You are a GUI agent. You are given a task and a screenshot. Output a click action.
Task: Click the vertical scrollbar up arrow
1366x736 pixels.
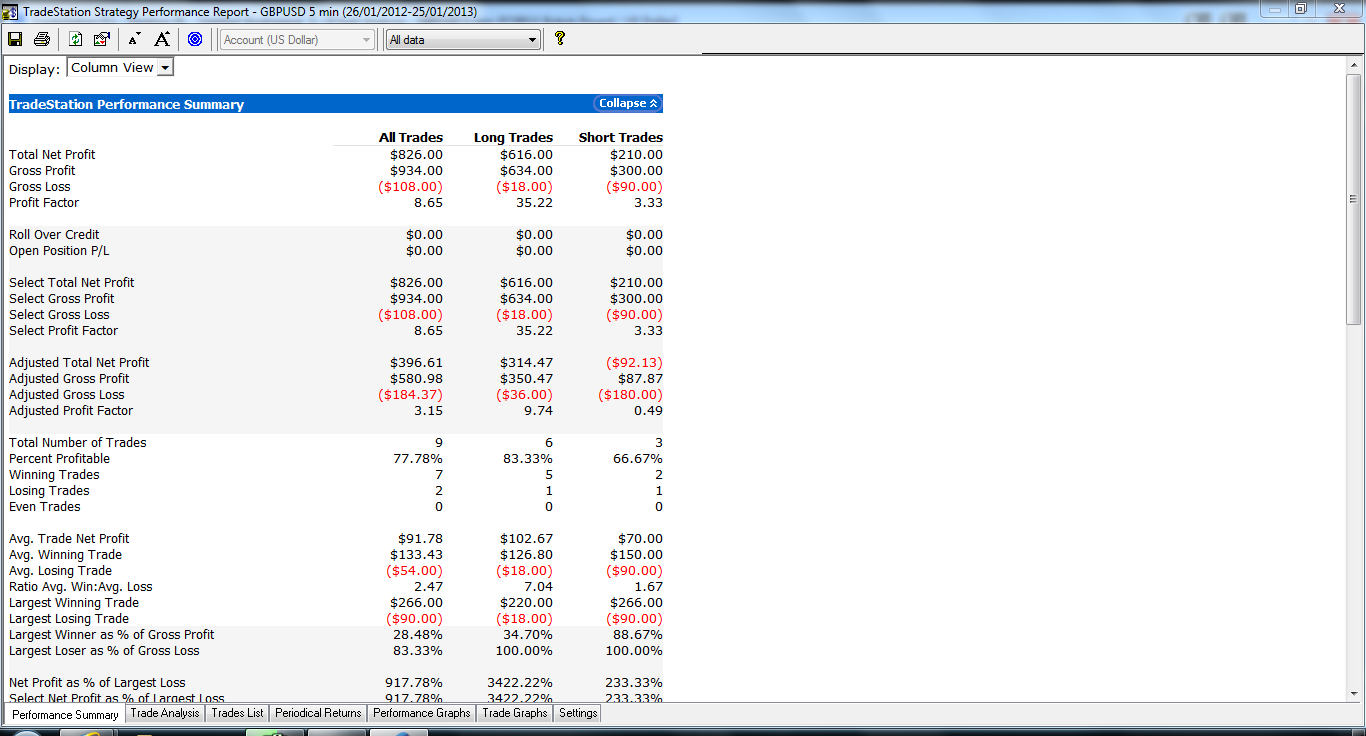(x=1354, y=66)
